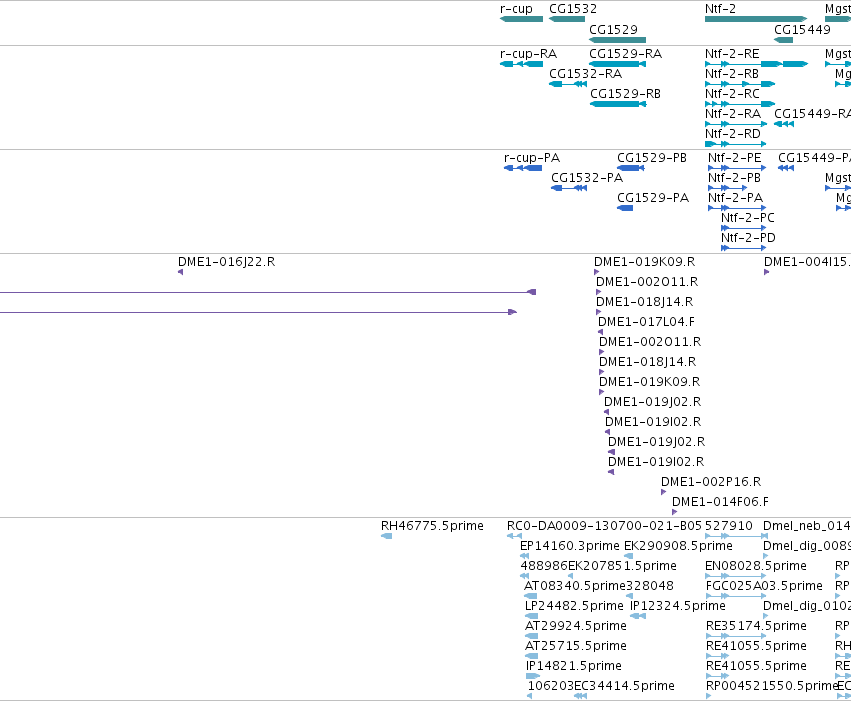Click the Ntf-2-PB protein feature
The height and width of the screenshot is (701, 851).
(728, 188)
